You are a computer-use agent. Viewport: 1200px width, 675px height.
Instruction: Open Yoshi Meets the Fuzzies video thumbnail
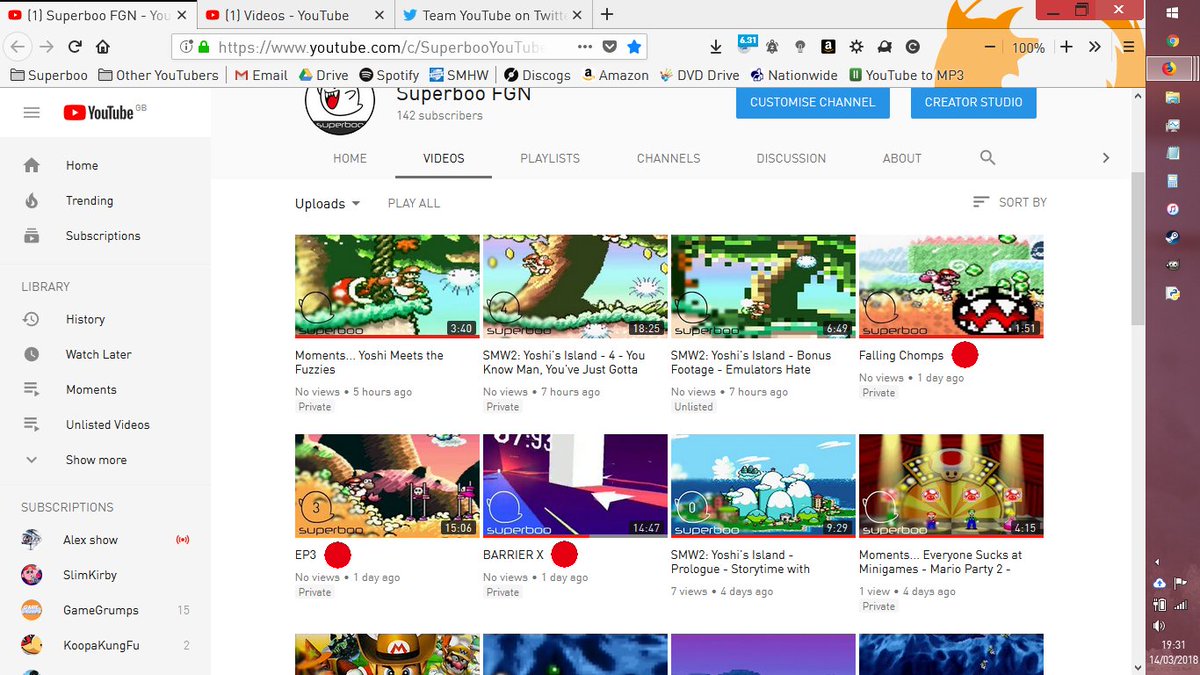tap(387, 287)
